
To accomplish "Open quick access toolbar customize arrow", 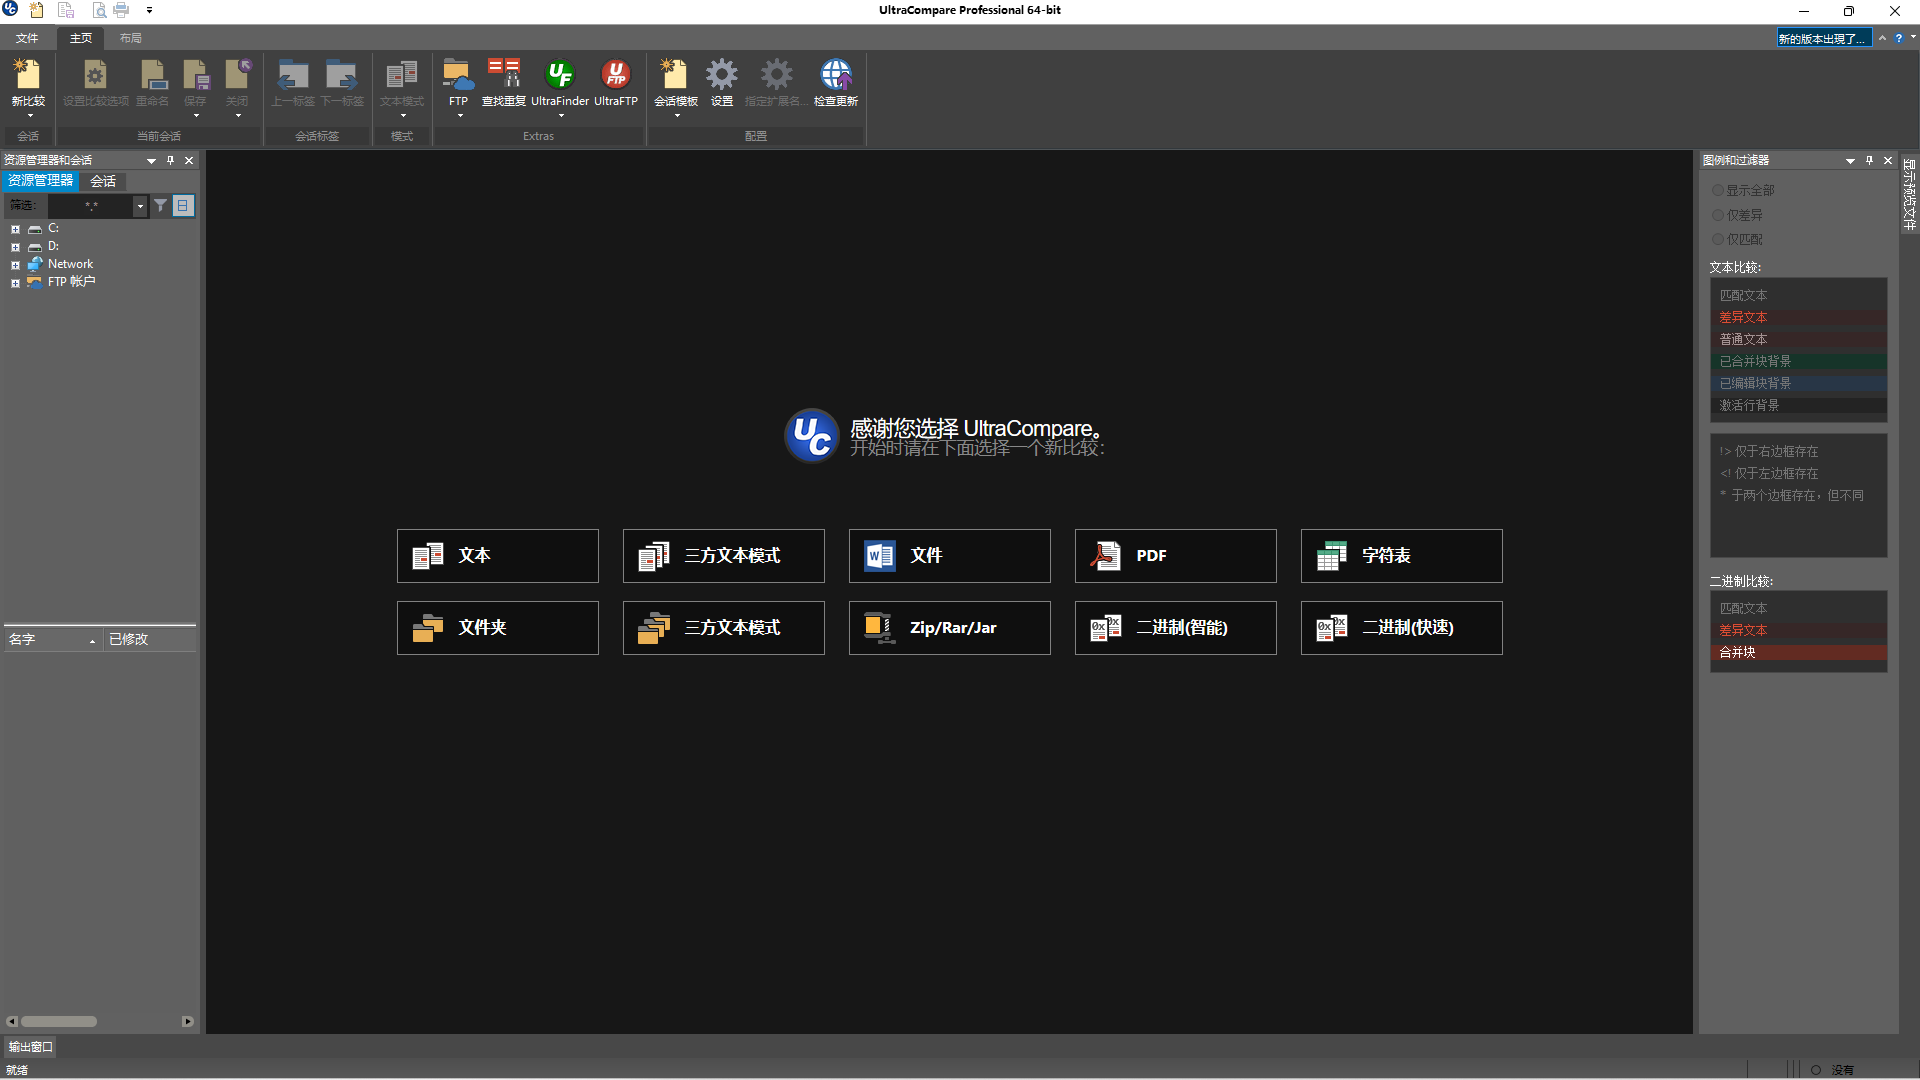I will click(149, 10).
